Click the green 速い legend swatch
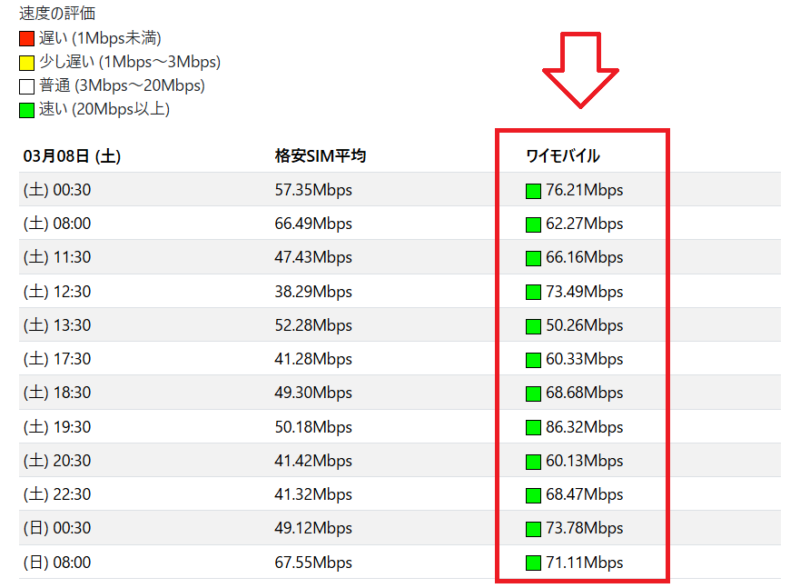This screenshot has height=588, width=800. (x=27, y=110)
